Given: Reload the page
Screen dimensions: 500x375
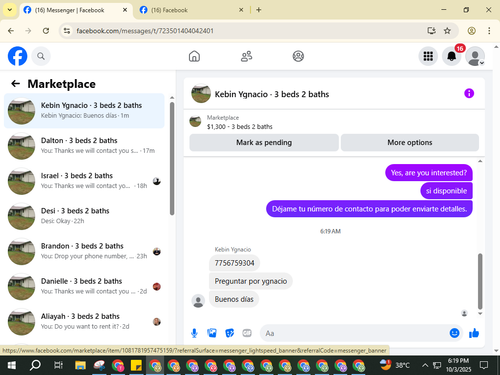Looking at the screenshot, I should click(x=46, y=31).
